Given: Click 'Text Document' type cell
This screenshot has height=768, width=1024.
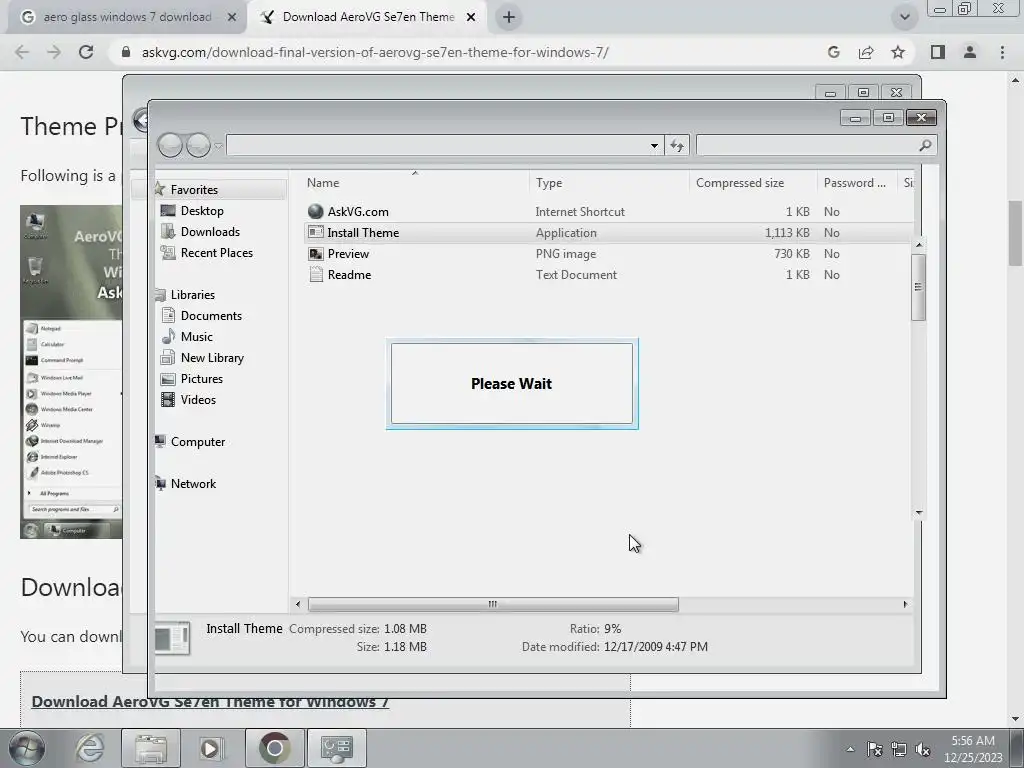Looking at the screenshot, I should tap(576, 274).
